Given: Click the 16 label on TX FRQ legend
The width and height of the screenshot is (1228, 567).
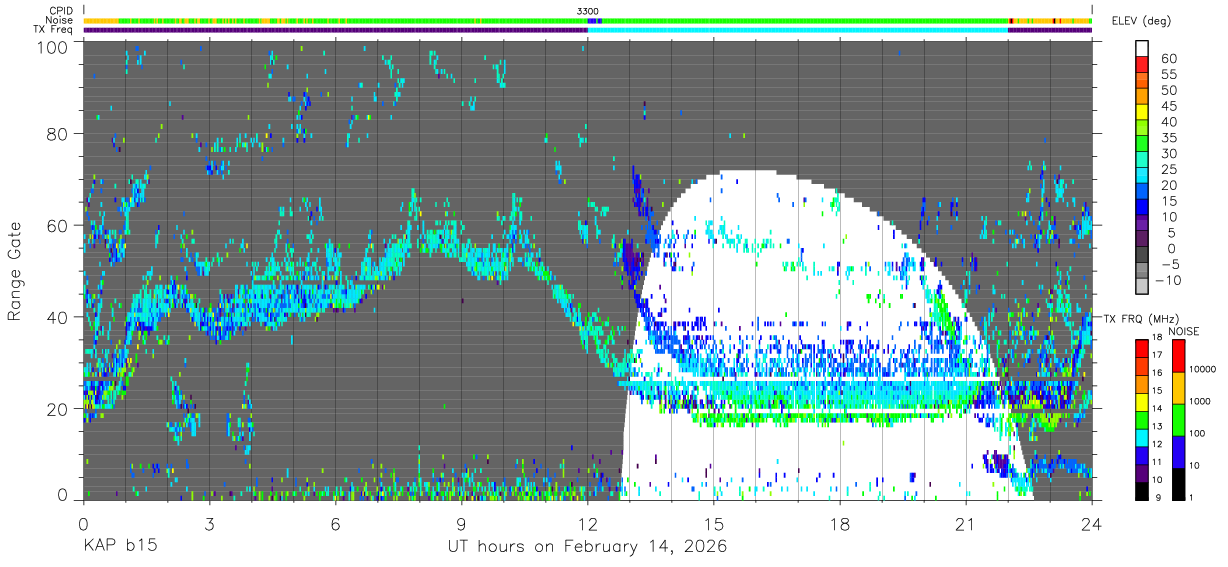Looking at the screenshot, I should [x=1155, y=373].
